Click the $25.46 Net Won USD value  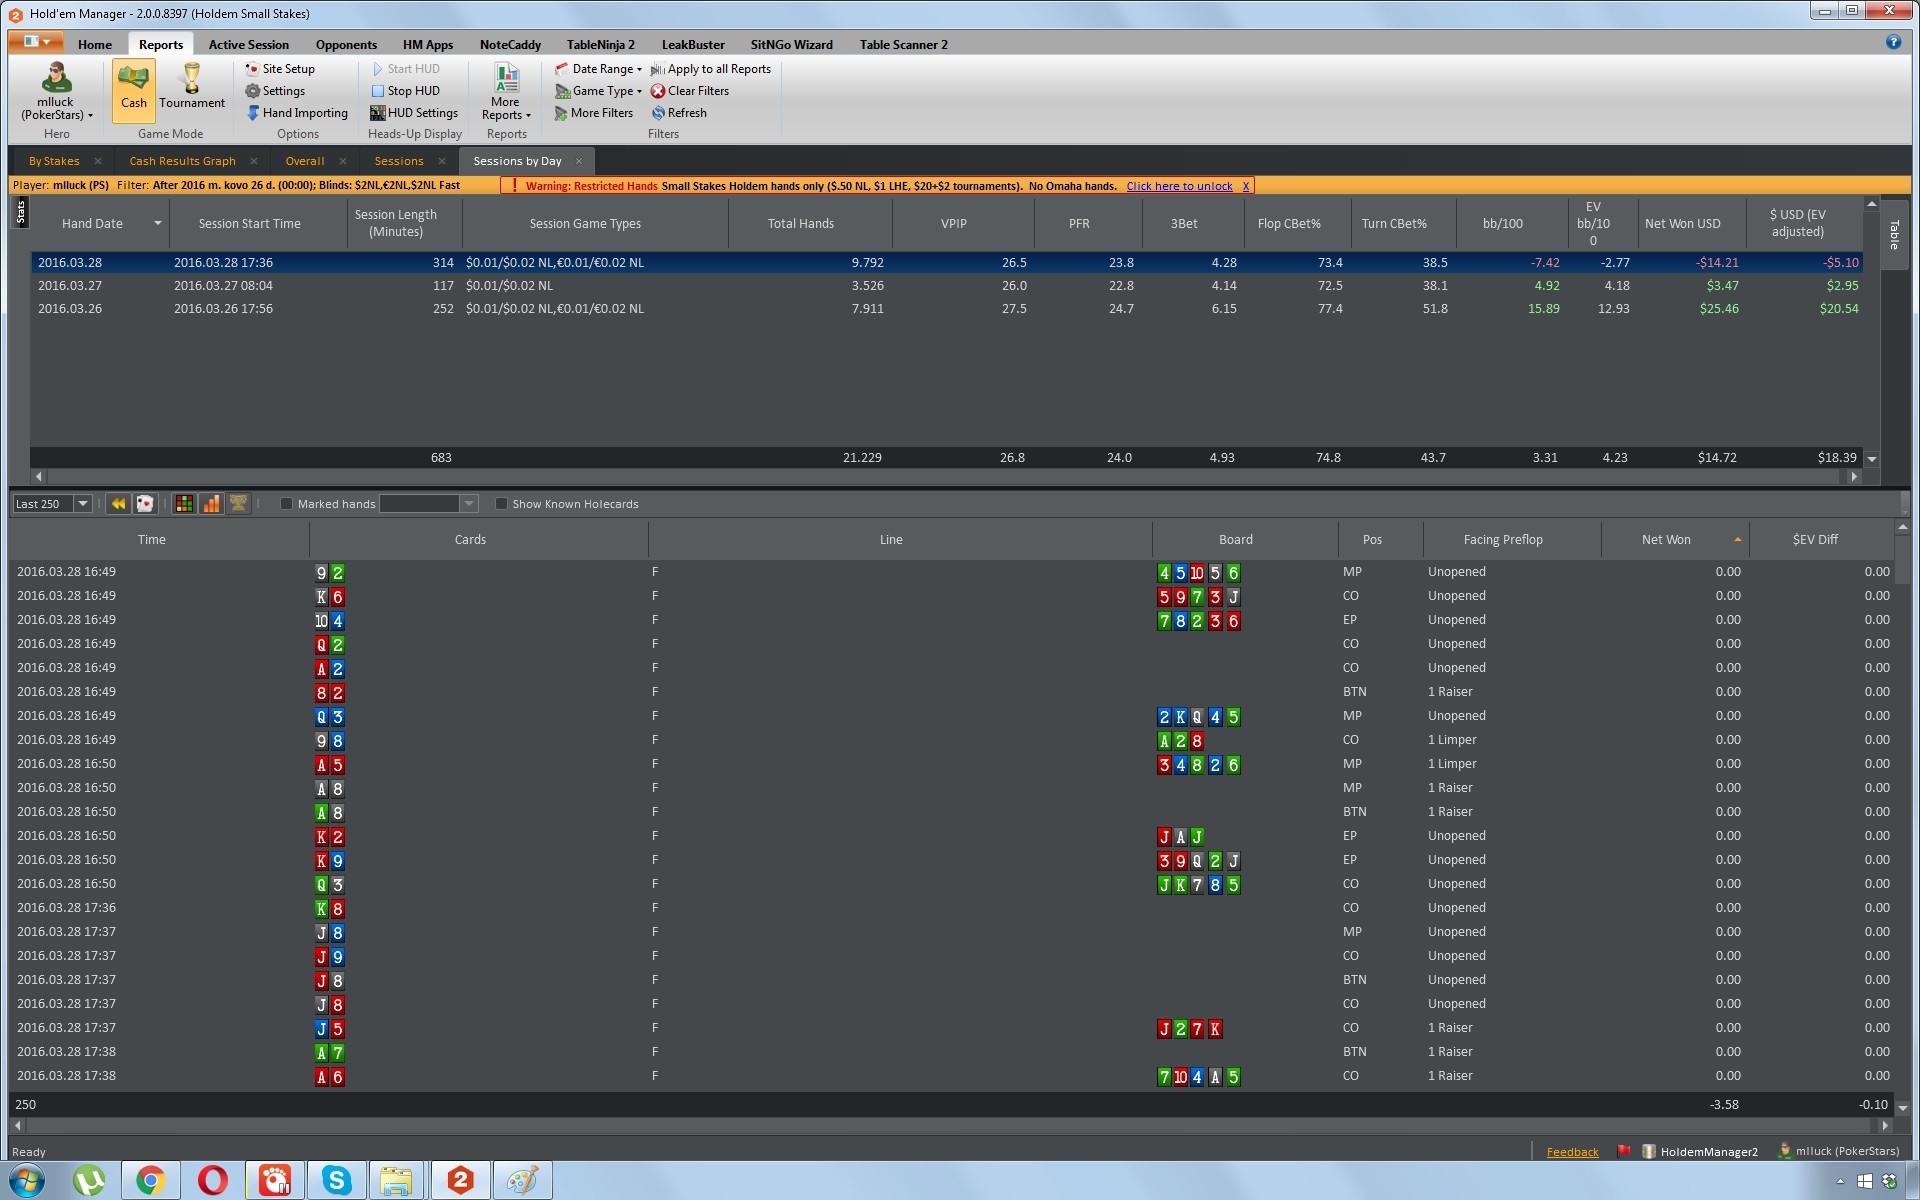click(1719, 308)
